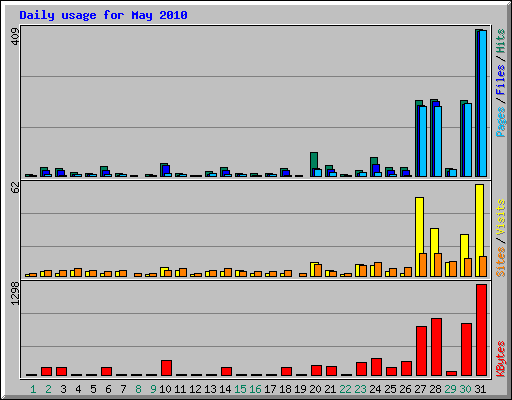Select the red 'KBytes' legend label
This screenshot has width=512, height=400.
coord(500,359)
